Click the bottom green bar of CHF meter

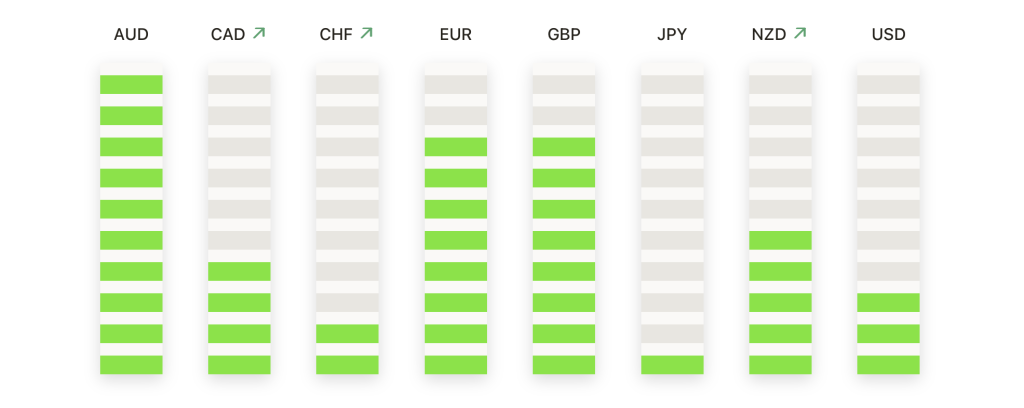point(347,365)
